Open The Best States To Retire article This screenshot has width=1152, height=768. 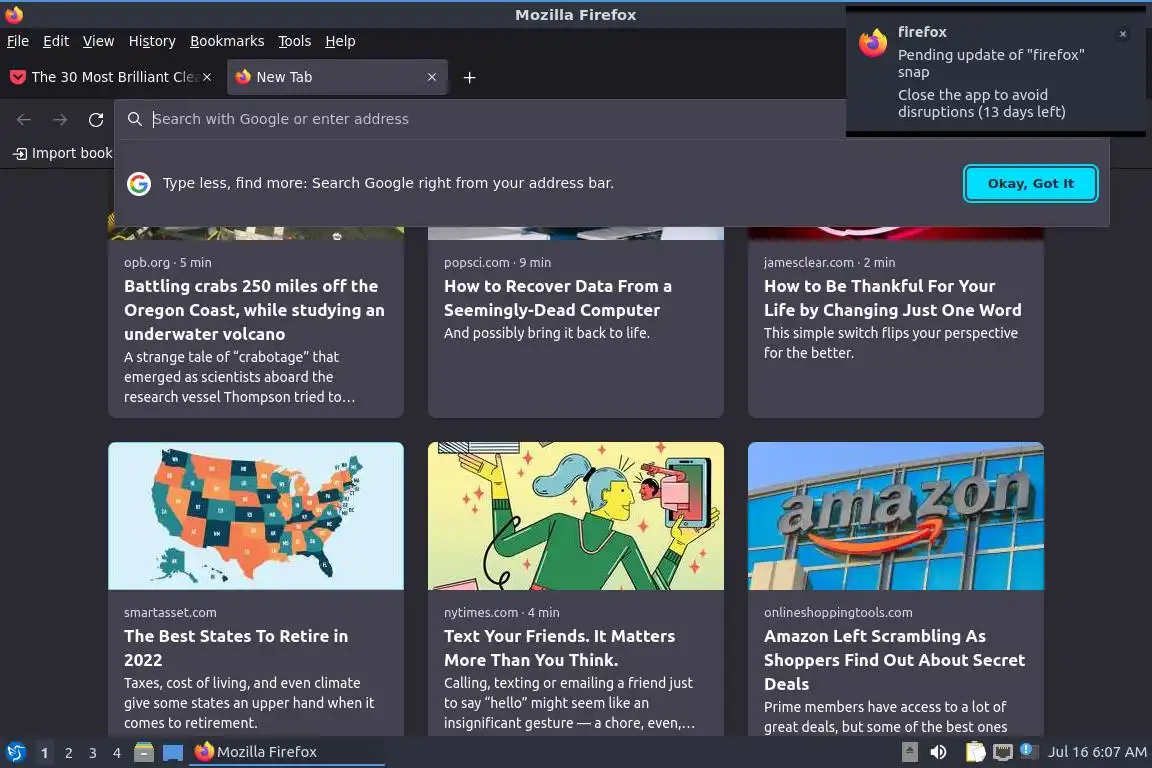(x=236, y=648)
